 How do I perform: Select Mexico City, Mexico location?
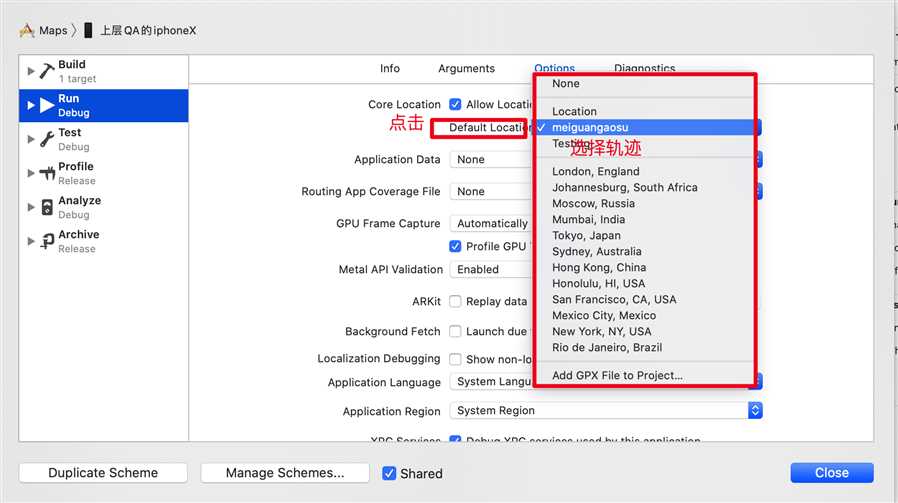pos(645,316)
